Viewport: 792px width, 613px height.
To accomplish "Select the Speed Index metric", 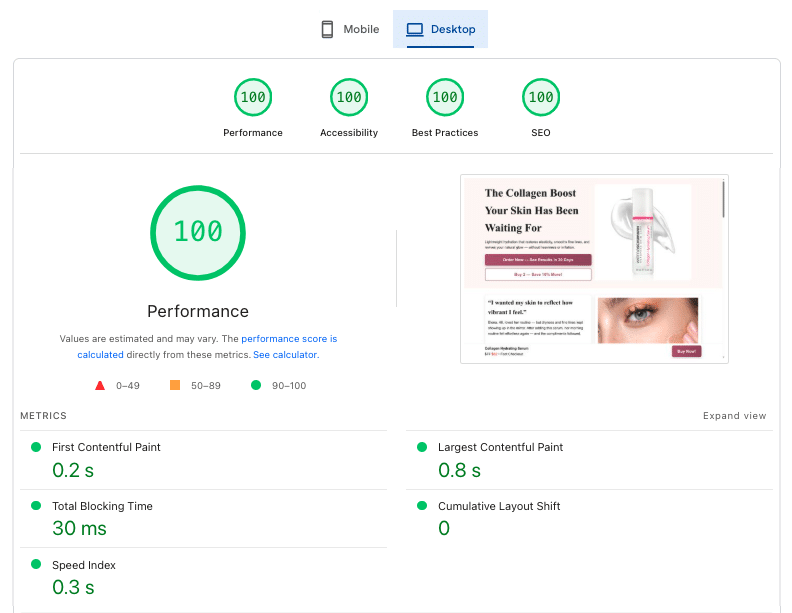I will coord(84,566).
